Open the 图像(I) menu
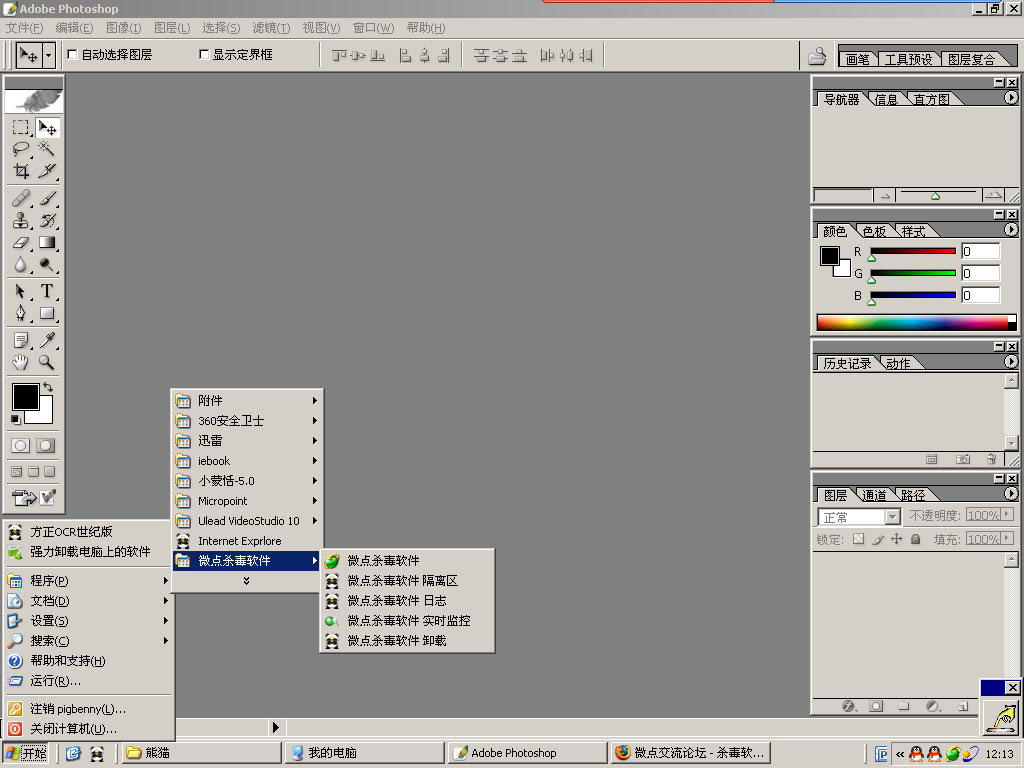Screen dimensions: 1024x768 tap(123, 27)
